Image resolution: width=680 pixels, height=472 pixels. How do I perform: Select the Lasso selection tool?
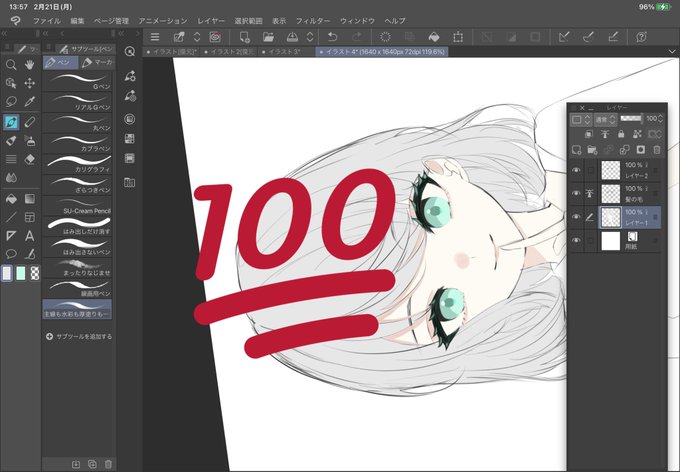pos(11,102)
